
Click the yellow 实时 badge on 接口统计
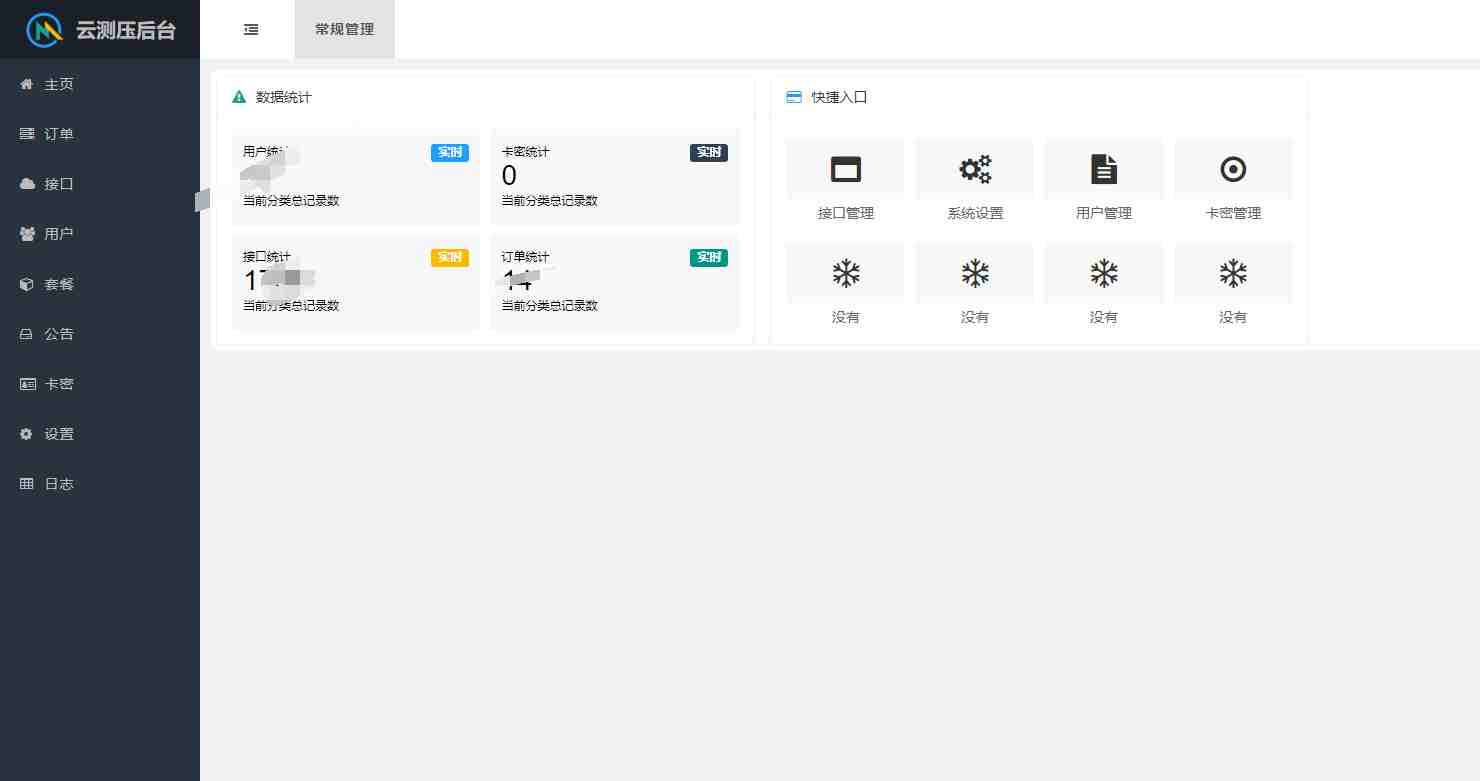(450, 258)
